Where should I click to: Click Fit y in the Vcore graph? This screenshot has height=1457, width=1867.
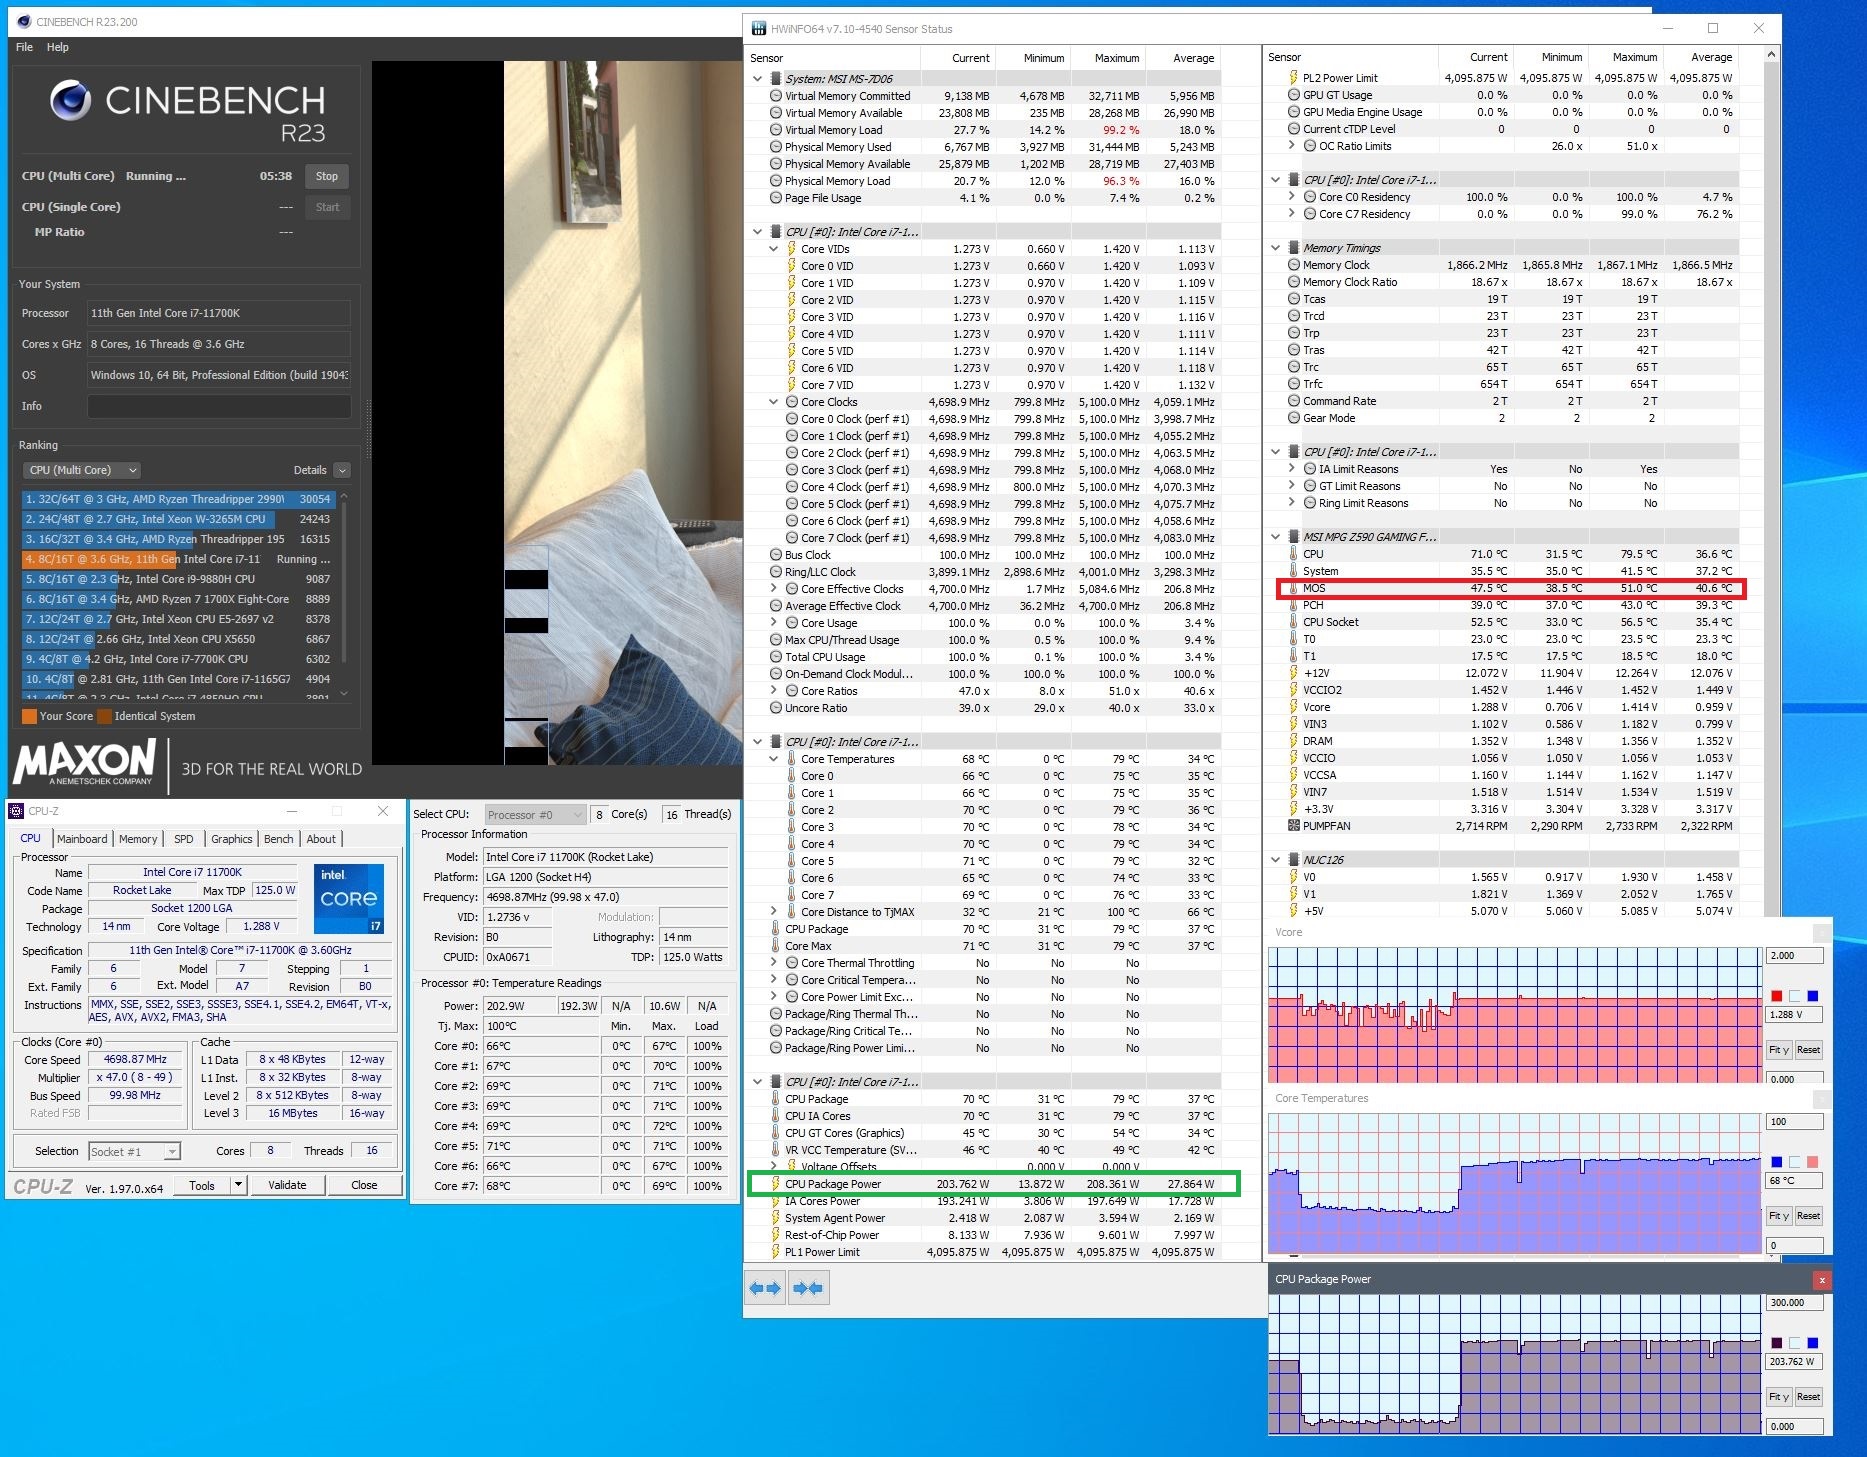(1778, 1050)
